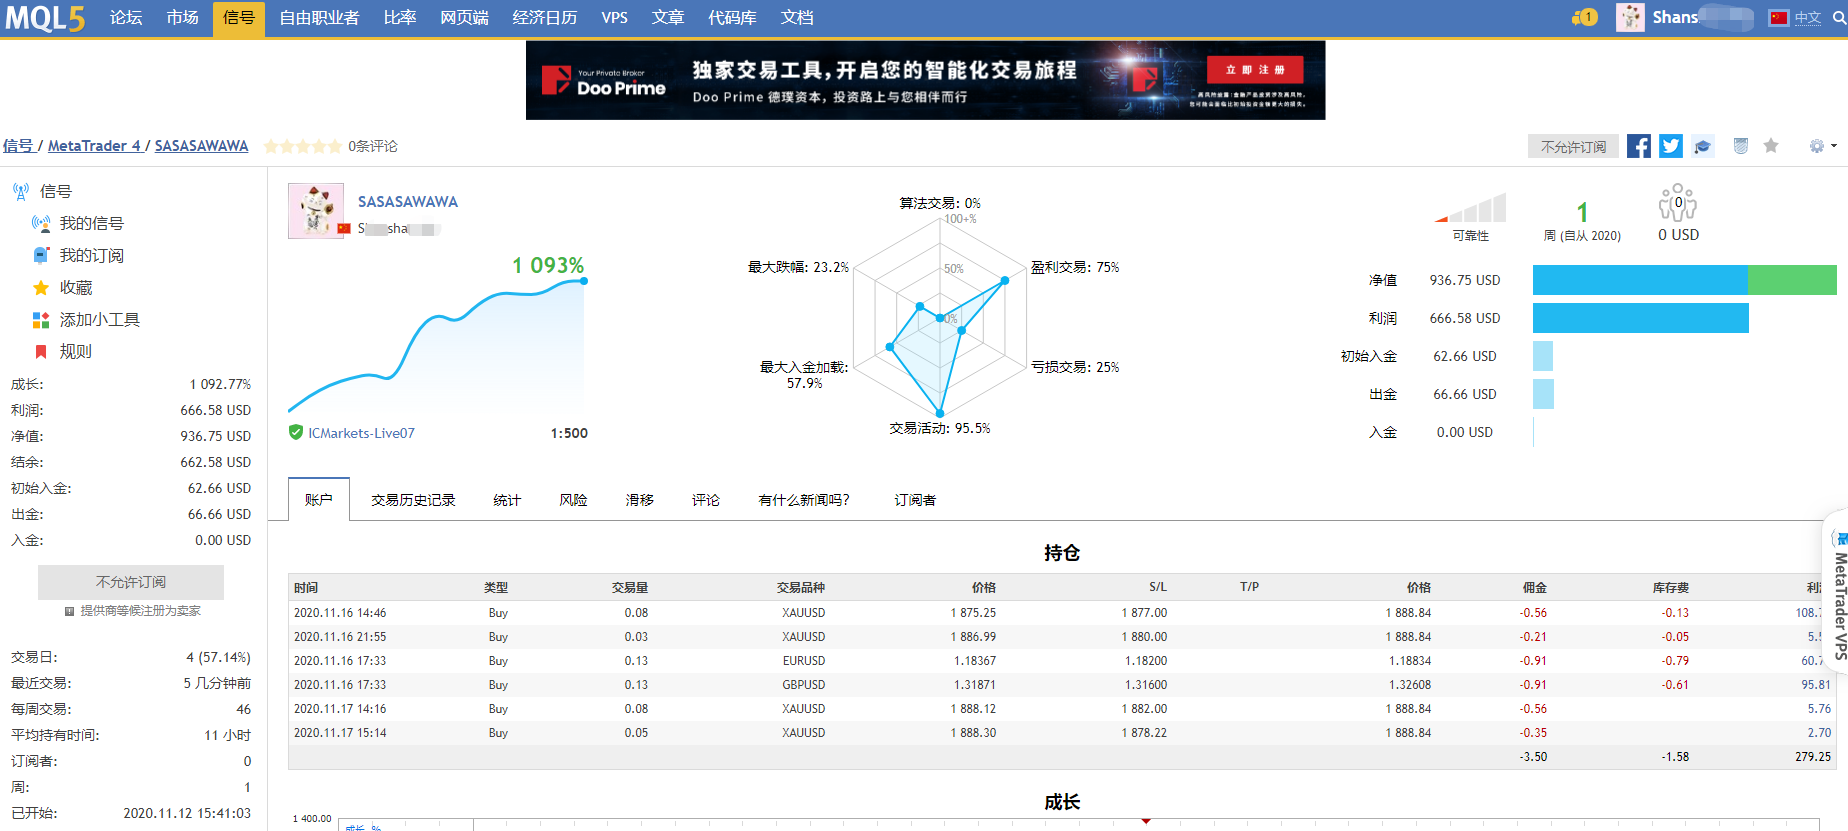The image size is (1848, 831).
Task: Click the light blue 初始入金 bar
Action: point(1543,356)
